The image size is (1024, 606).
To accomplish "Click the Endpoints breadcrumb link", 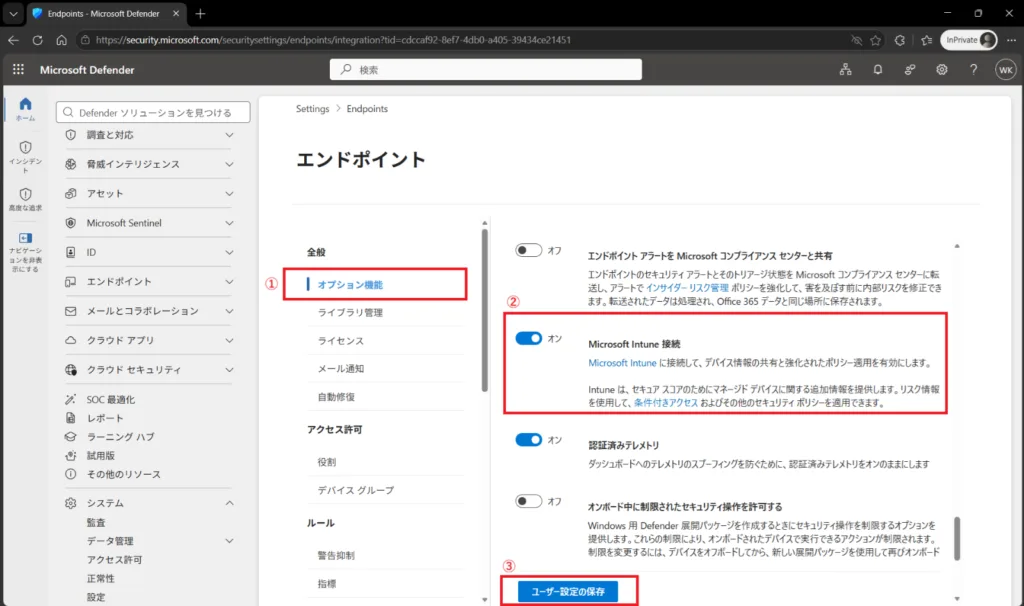I will (x=367, y=108).
